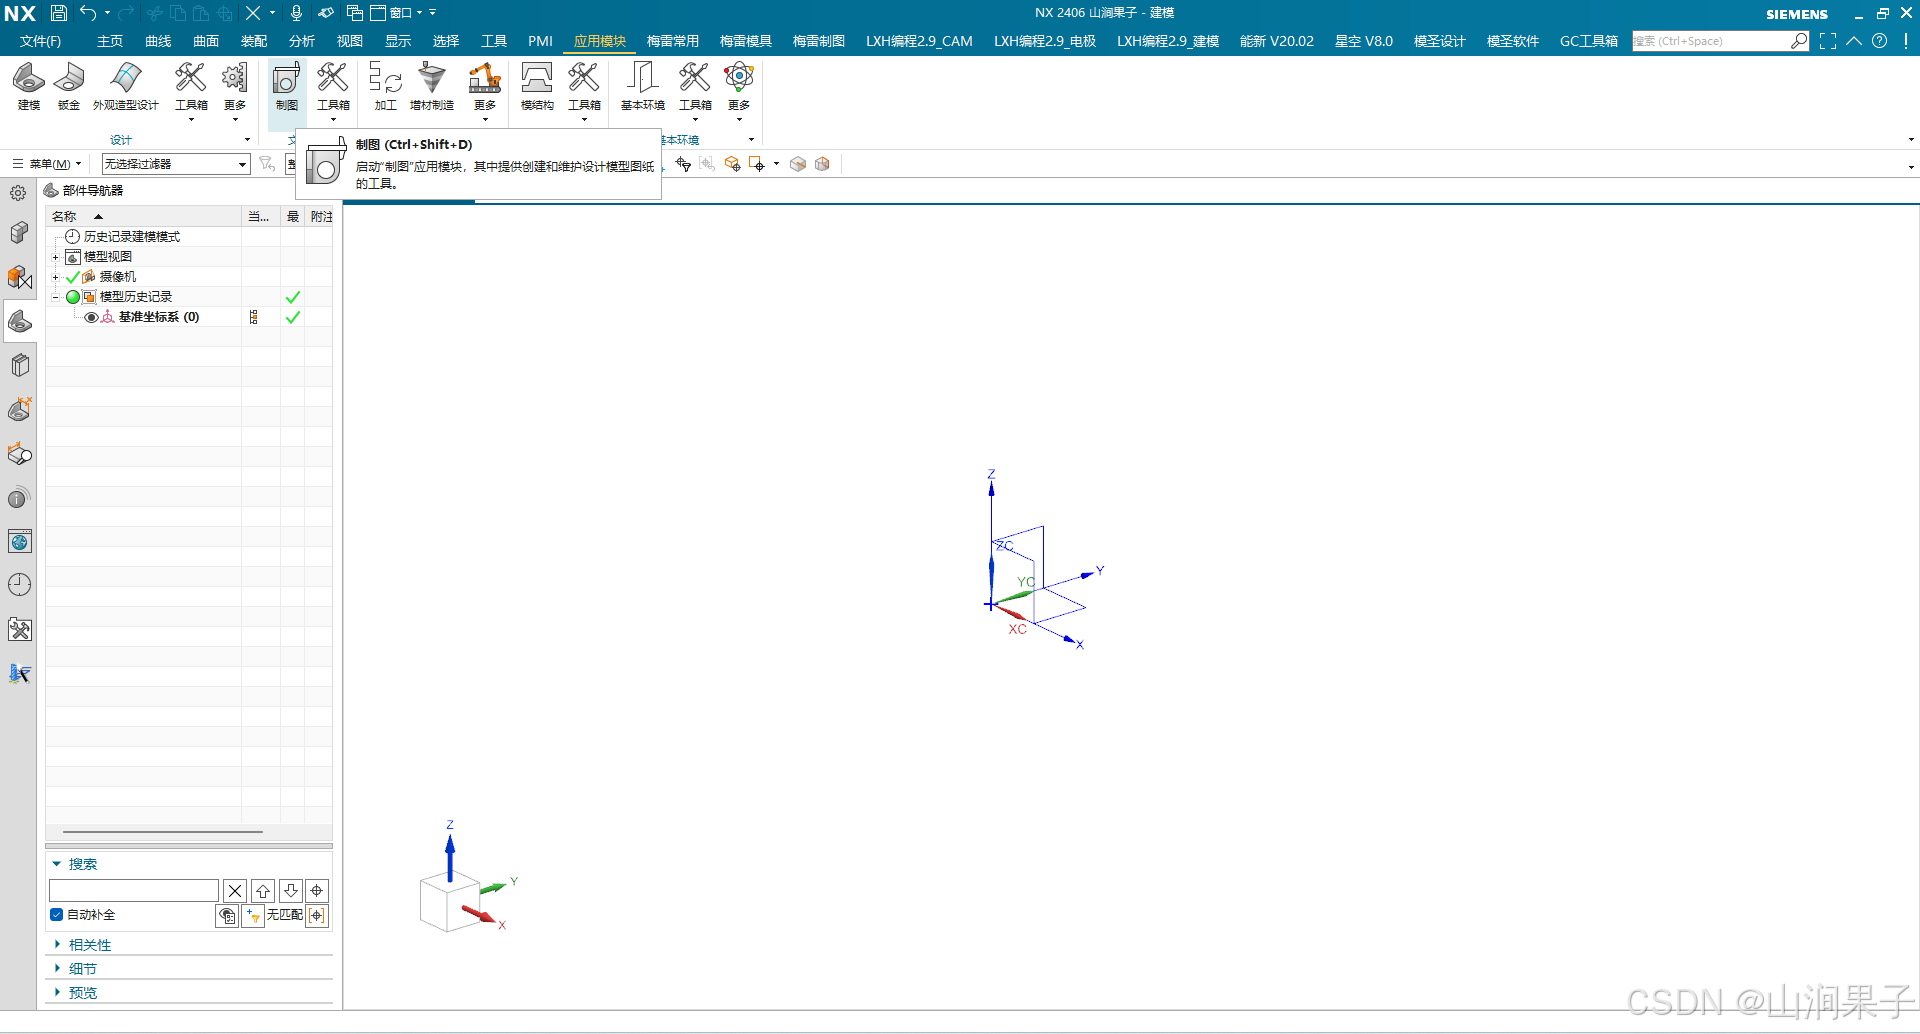Toggle the find-in-window bracket target button
Screen dimensions: 1920x1034
pos(317,916)
